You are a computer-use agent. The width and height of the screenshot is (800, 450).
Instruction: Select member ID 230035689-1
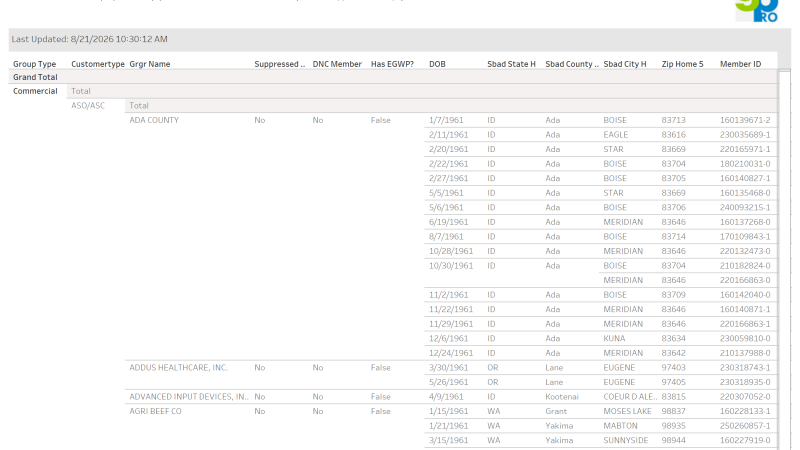click(745, 135)
